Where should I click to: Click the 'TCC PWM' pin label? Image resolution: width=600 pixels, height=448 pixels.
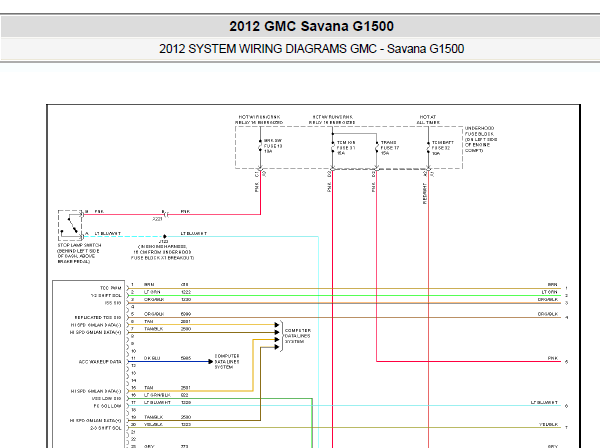tap(111, 288)
